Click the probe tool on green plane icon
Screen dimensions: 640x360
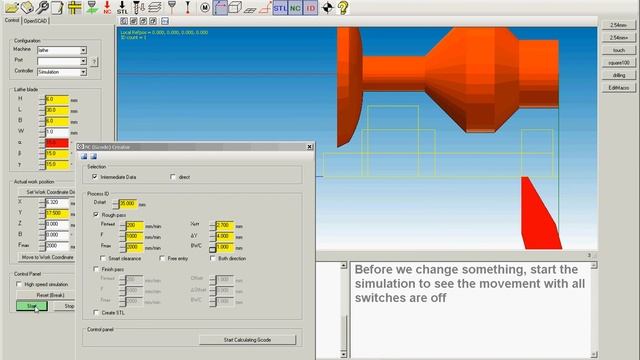93,7
